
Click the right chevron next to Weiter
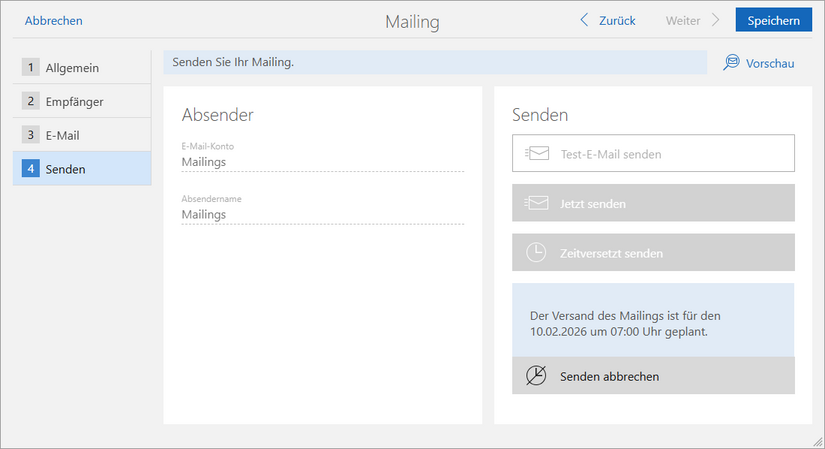pos(715,20)
